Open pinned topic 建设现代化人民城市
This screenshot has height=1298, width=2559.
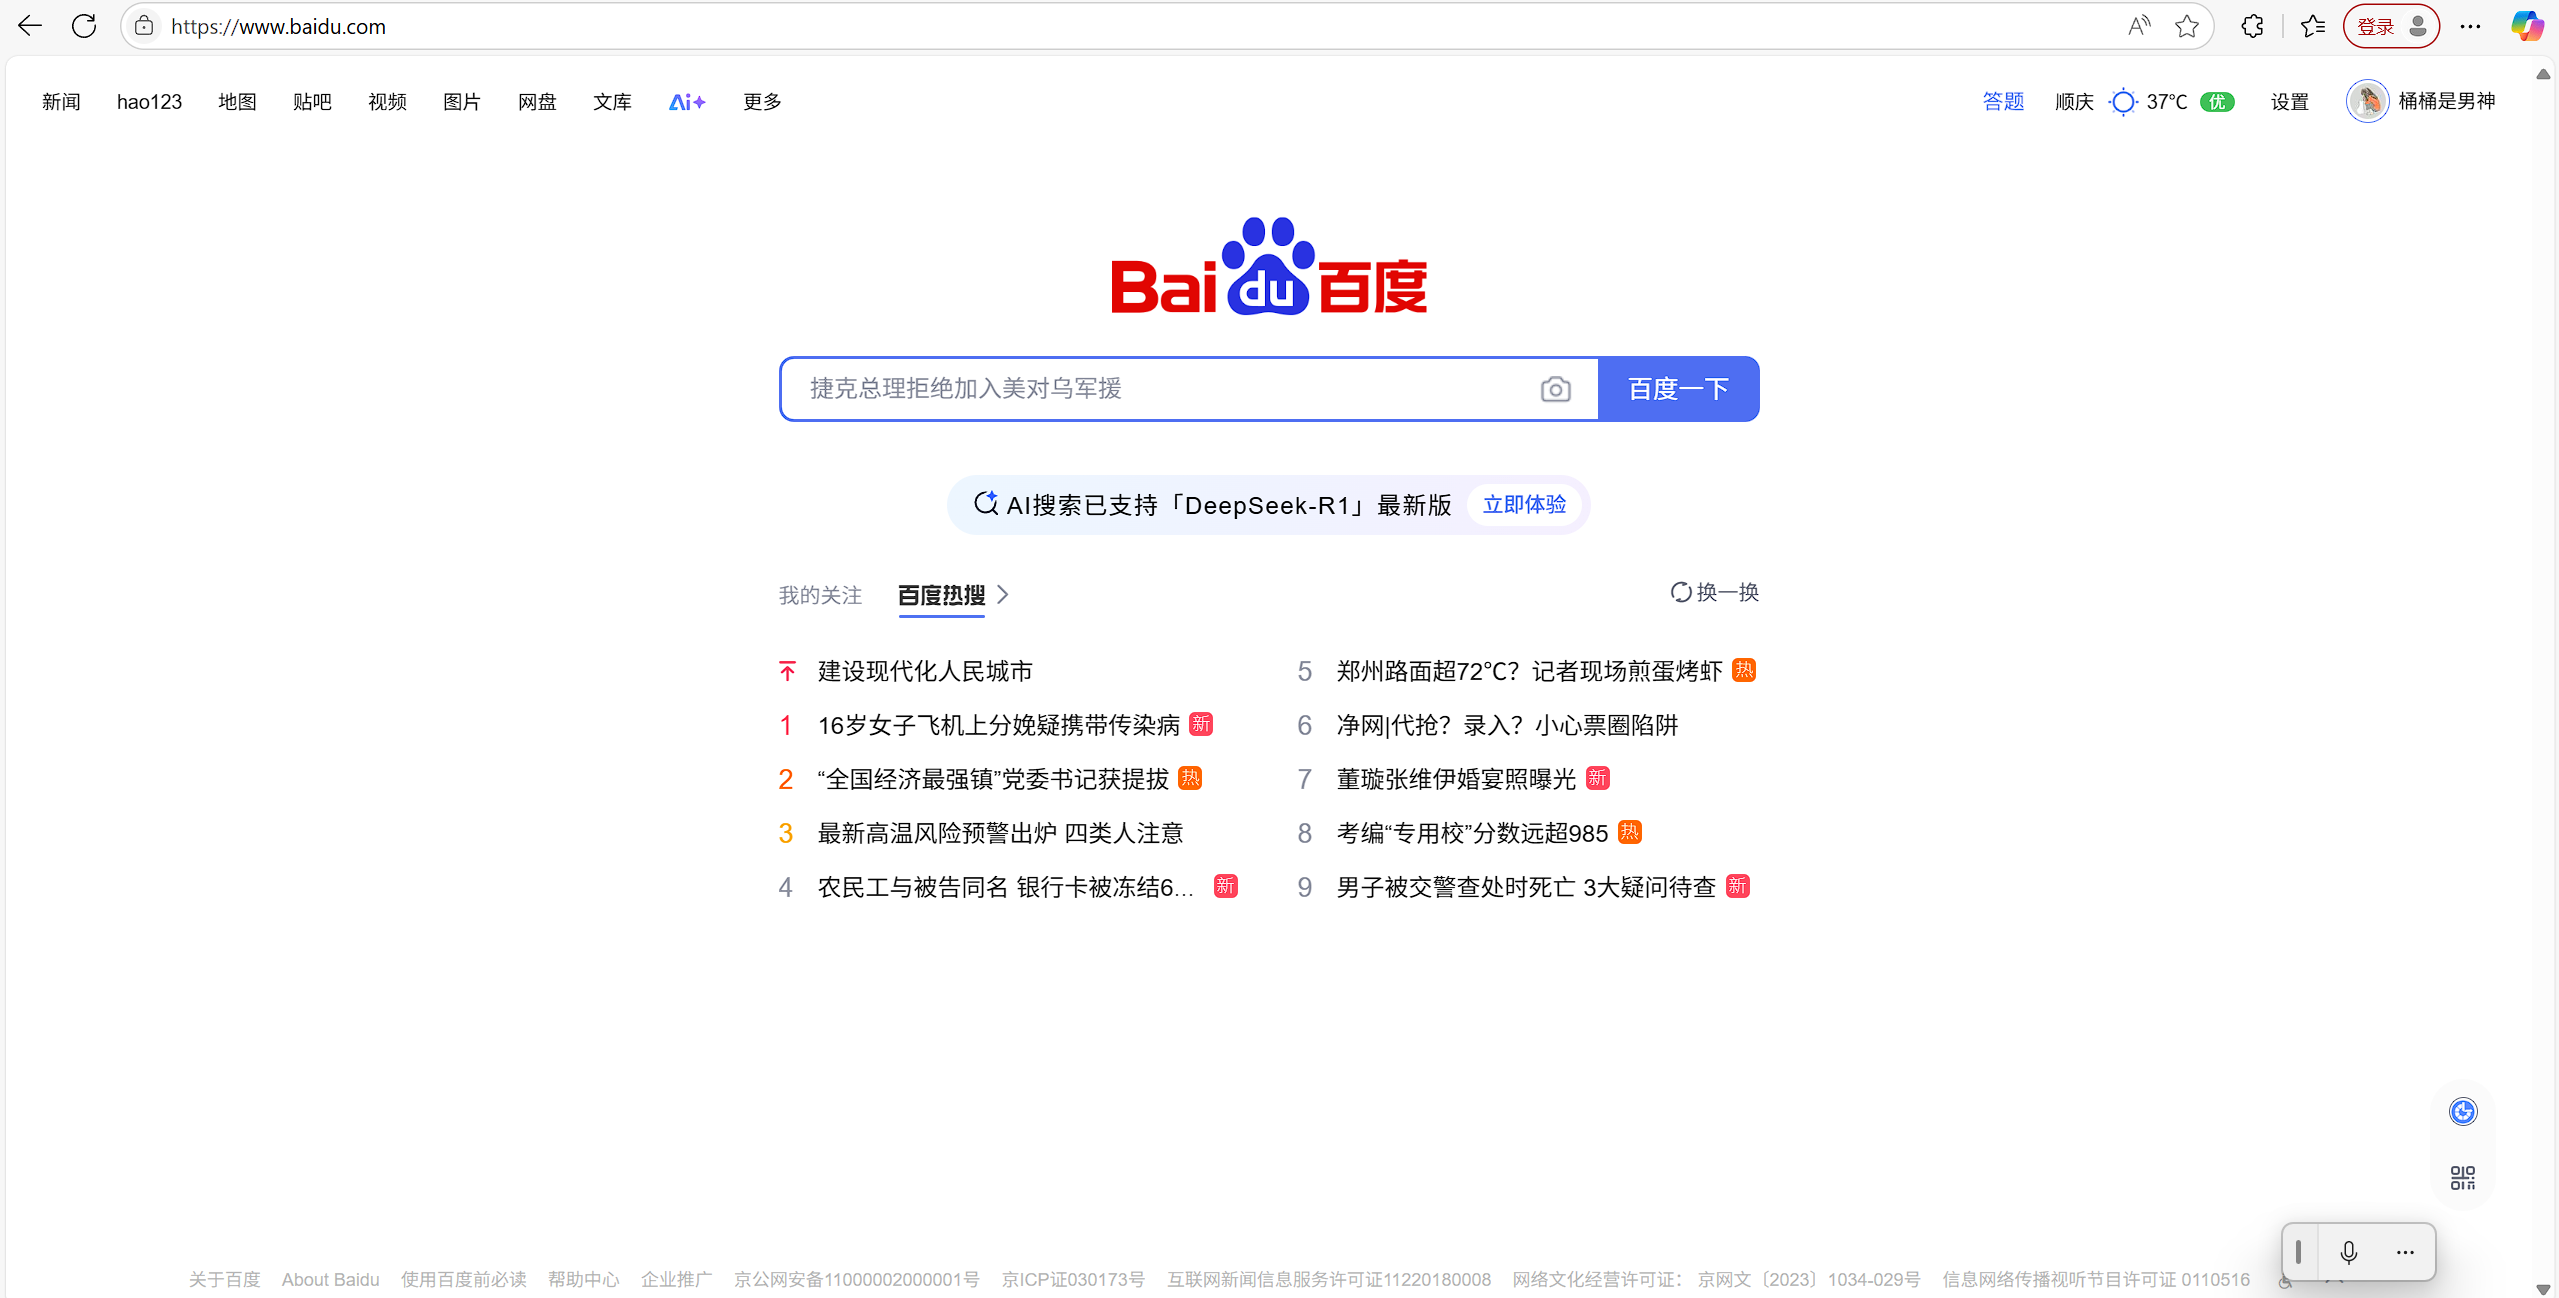(925, 671)
